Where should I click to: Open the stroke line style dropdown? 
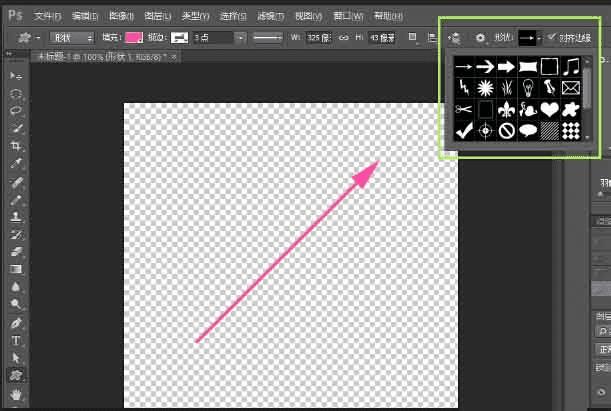[x=268, y=38]
